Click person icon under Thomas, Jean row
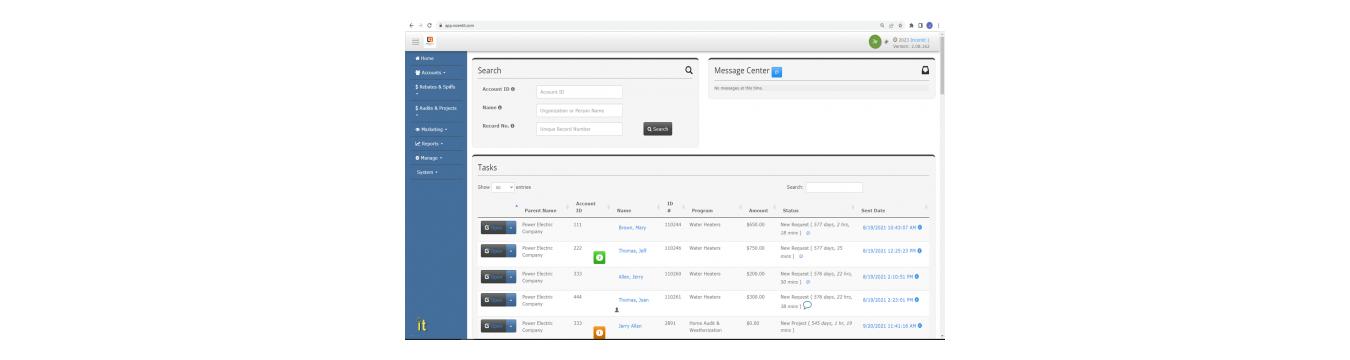Viewport: 1350px width, 360px height. tap(616, 309)
